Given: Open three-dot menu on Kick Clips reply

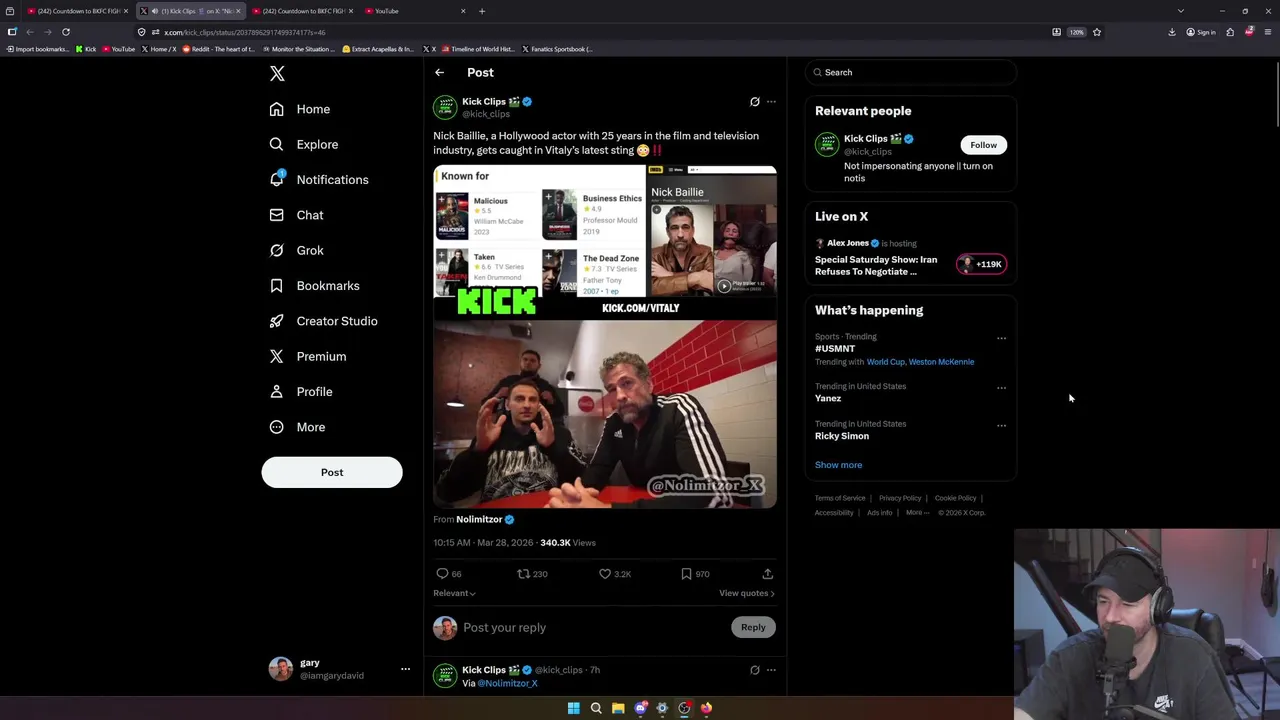Looking at the screenshot, I should [771, 670].
